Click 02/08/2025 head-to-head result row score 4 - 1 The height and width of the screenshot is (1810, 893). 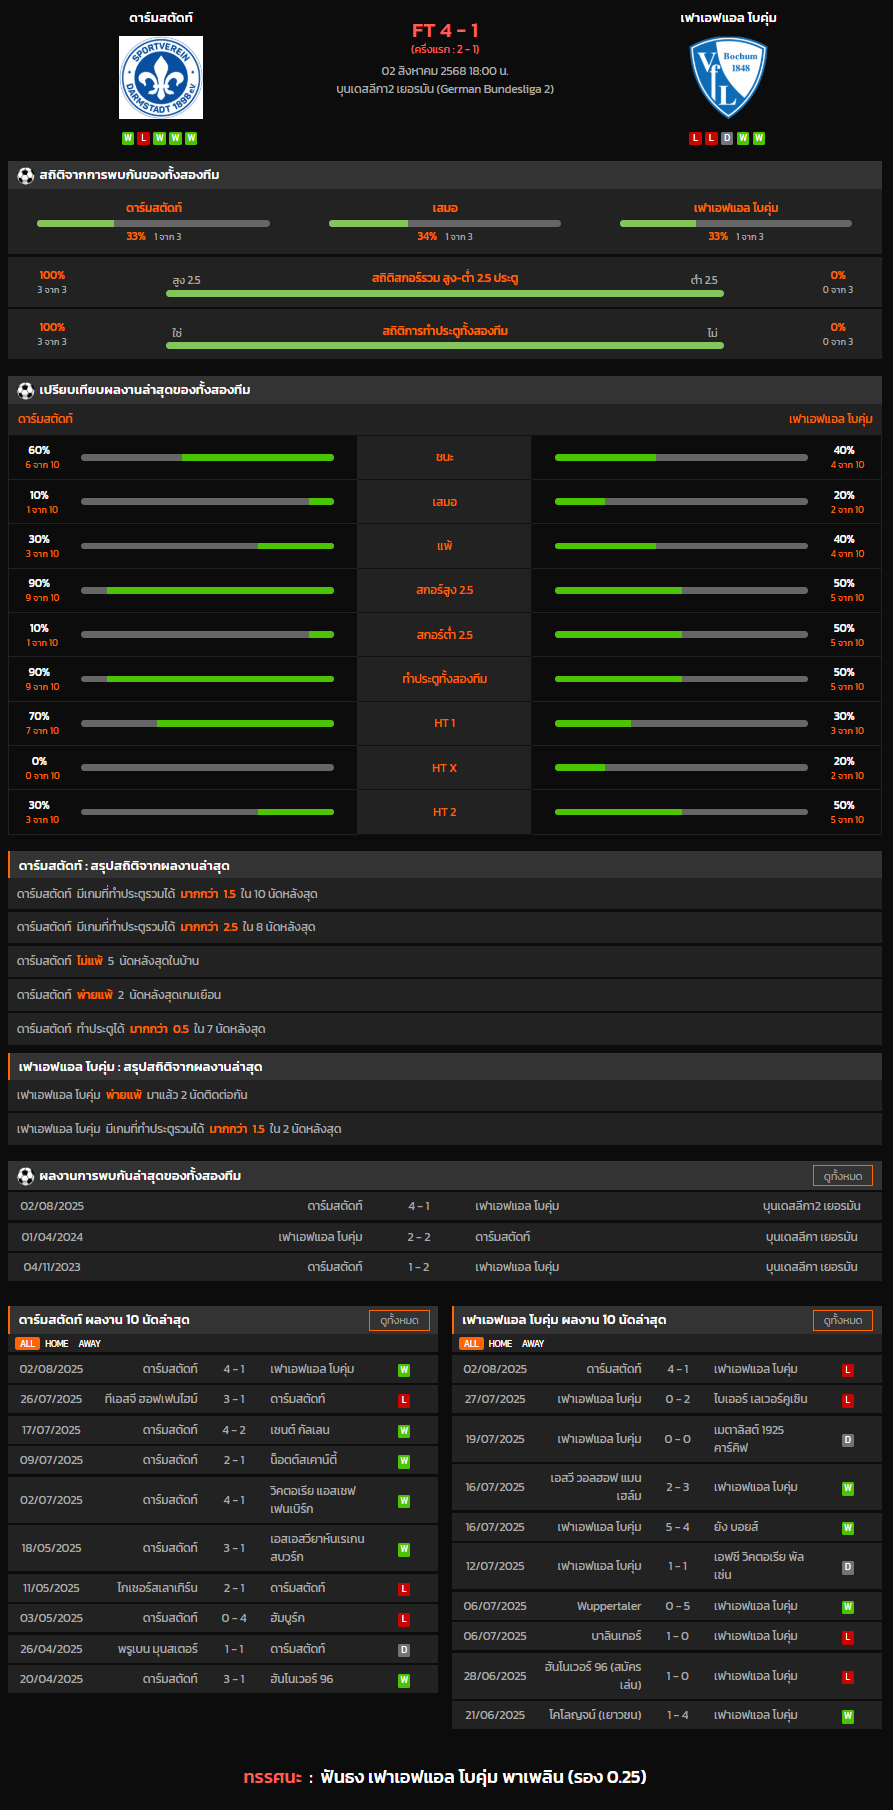419,1206
